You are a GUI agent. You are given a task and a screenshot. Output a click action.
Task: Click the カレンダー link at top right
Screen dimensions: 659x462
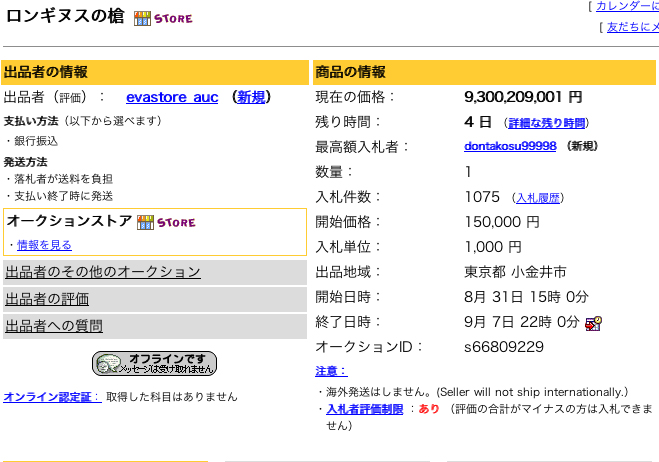(x=627, y=6)
